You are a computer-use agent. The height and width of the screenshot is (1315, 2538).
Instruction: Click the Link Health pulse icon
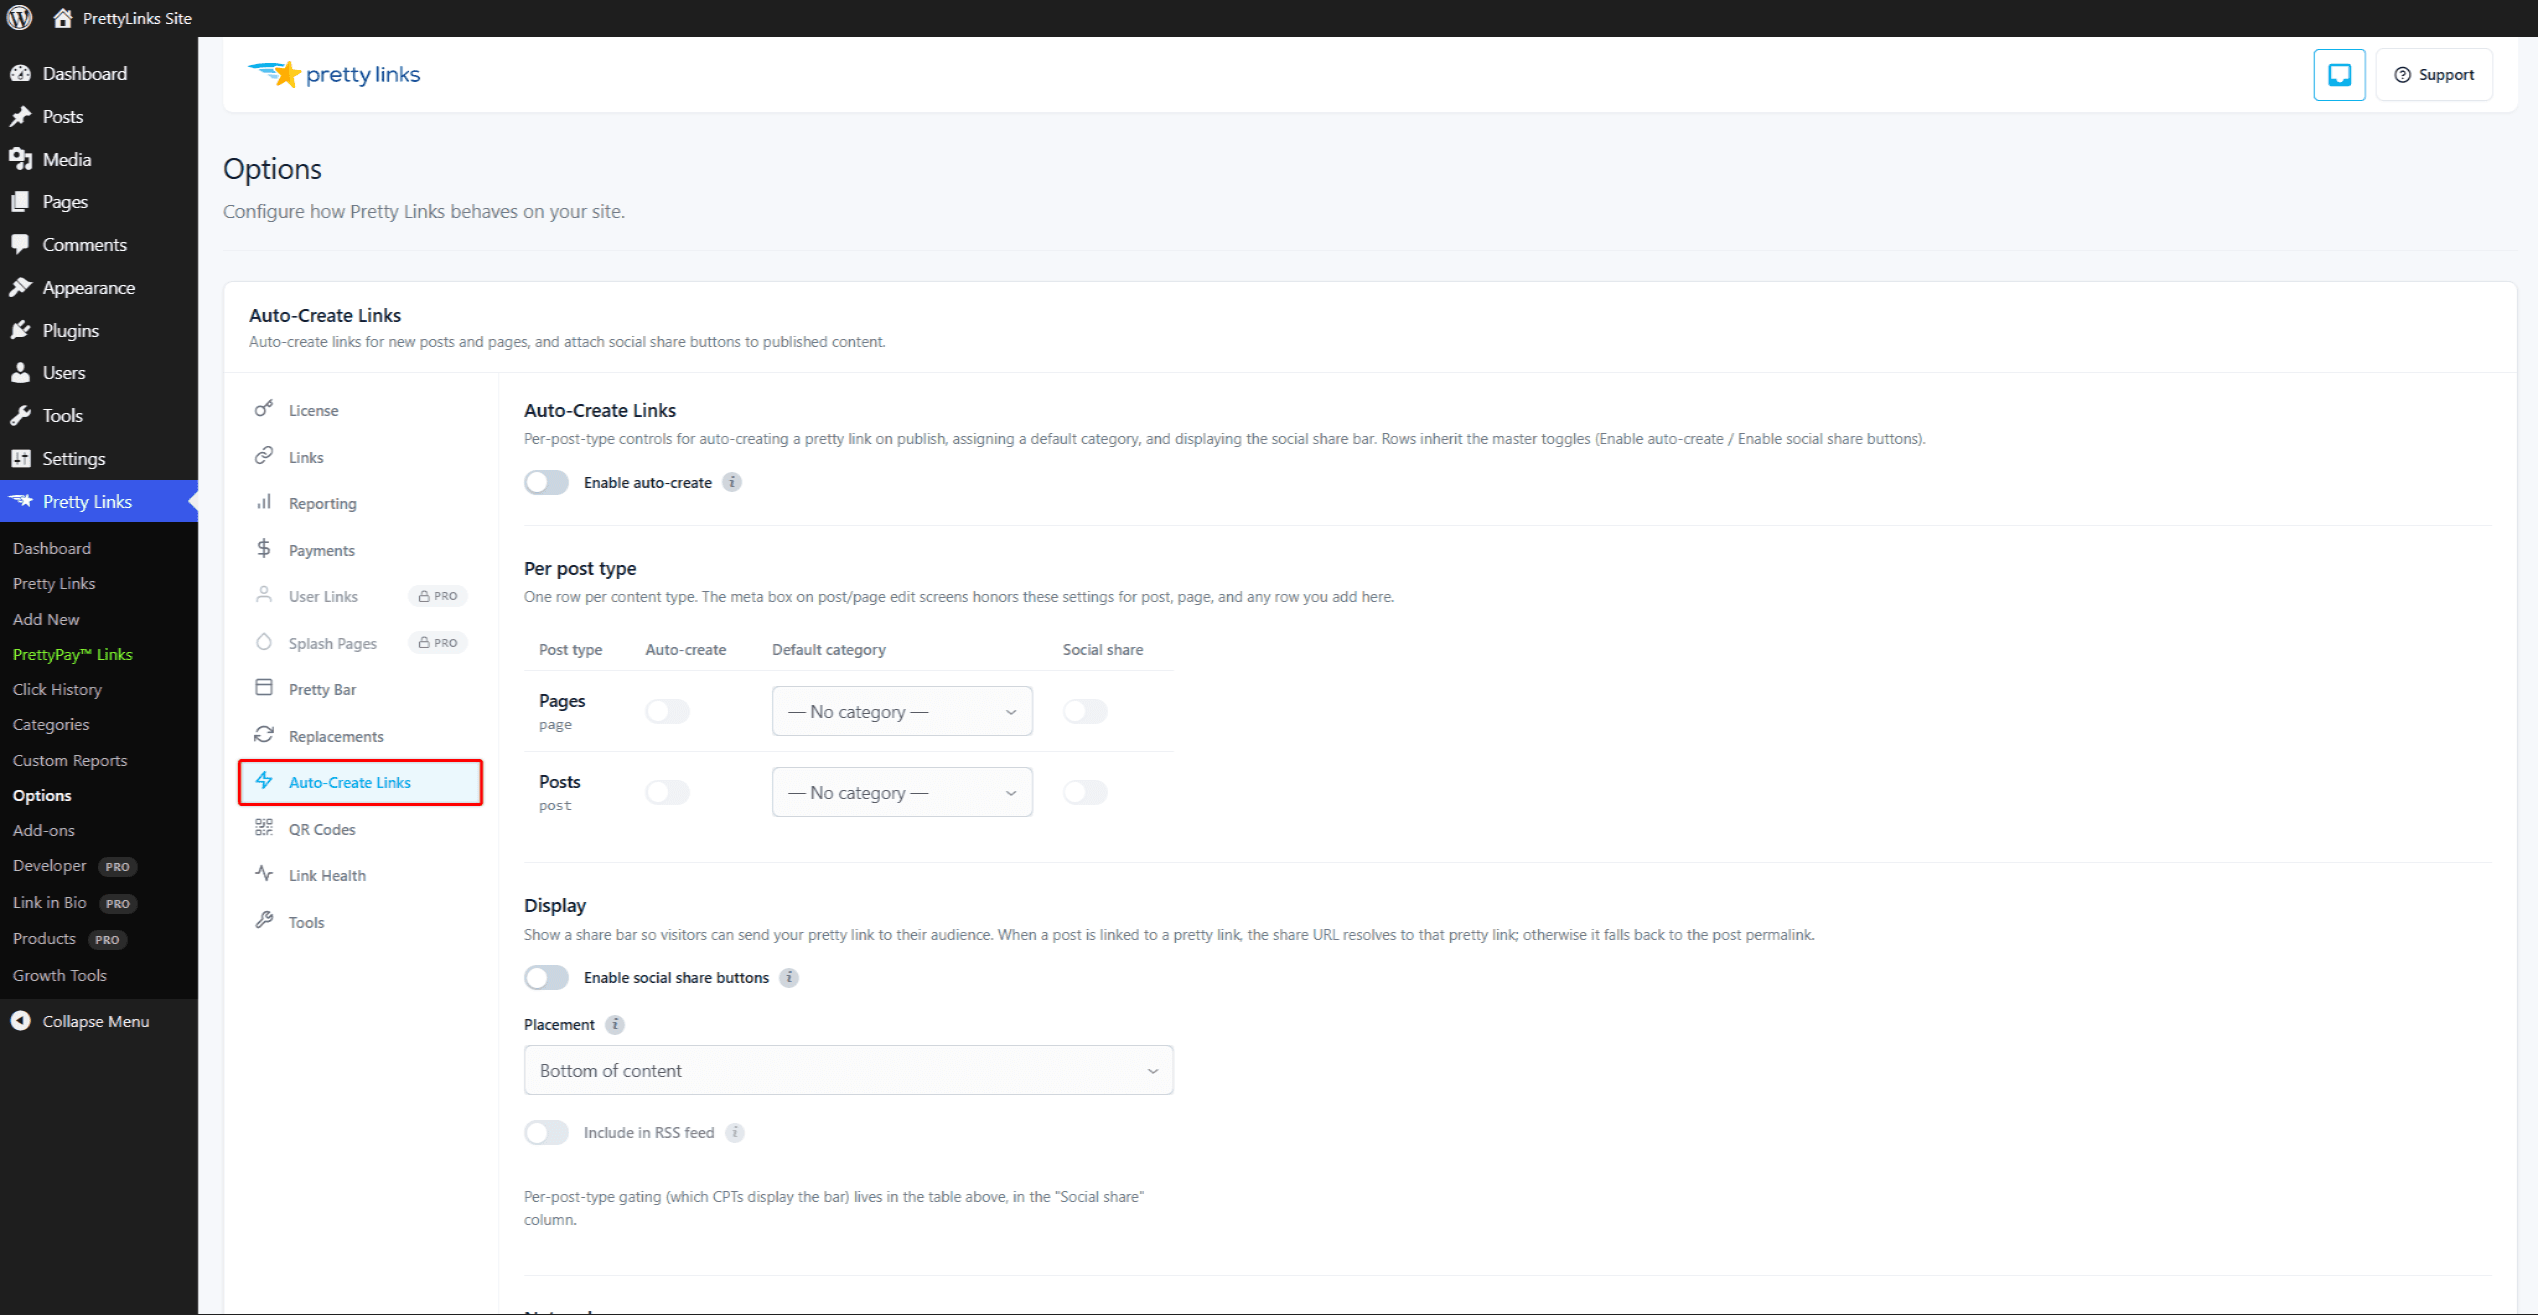(x=264, y=873)
